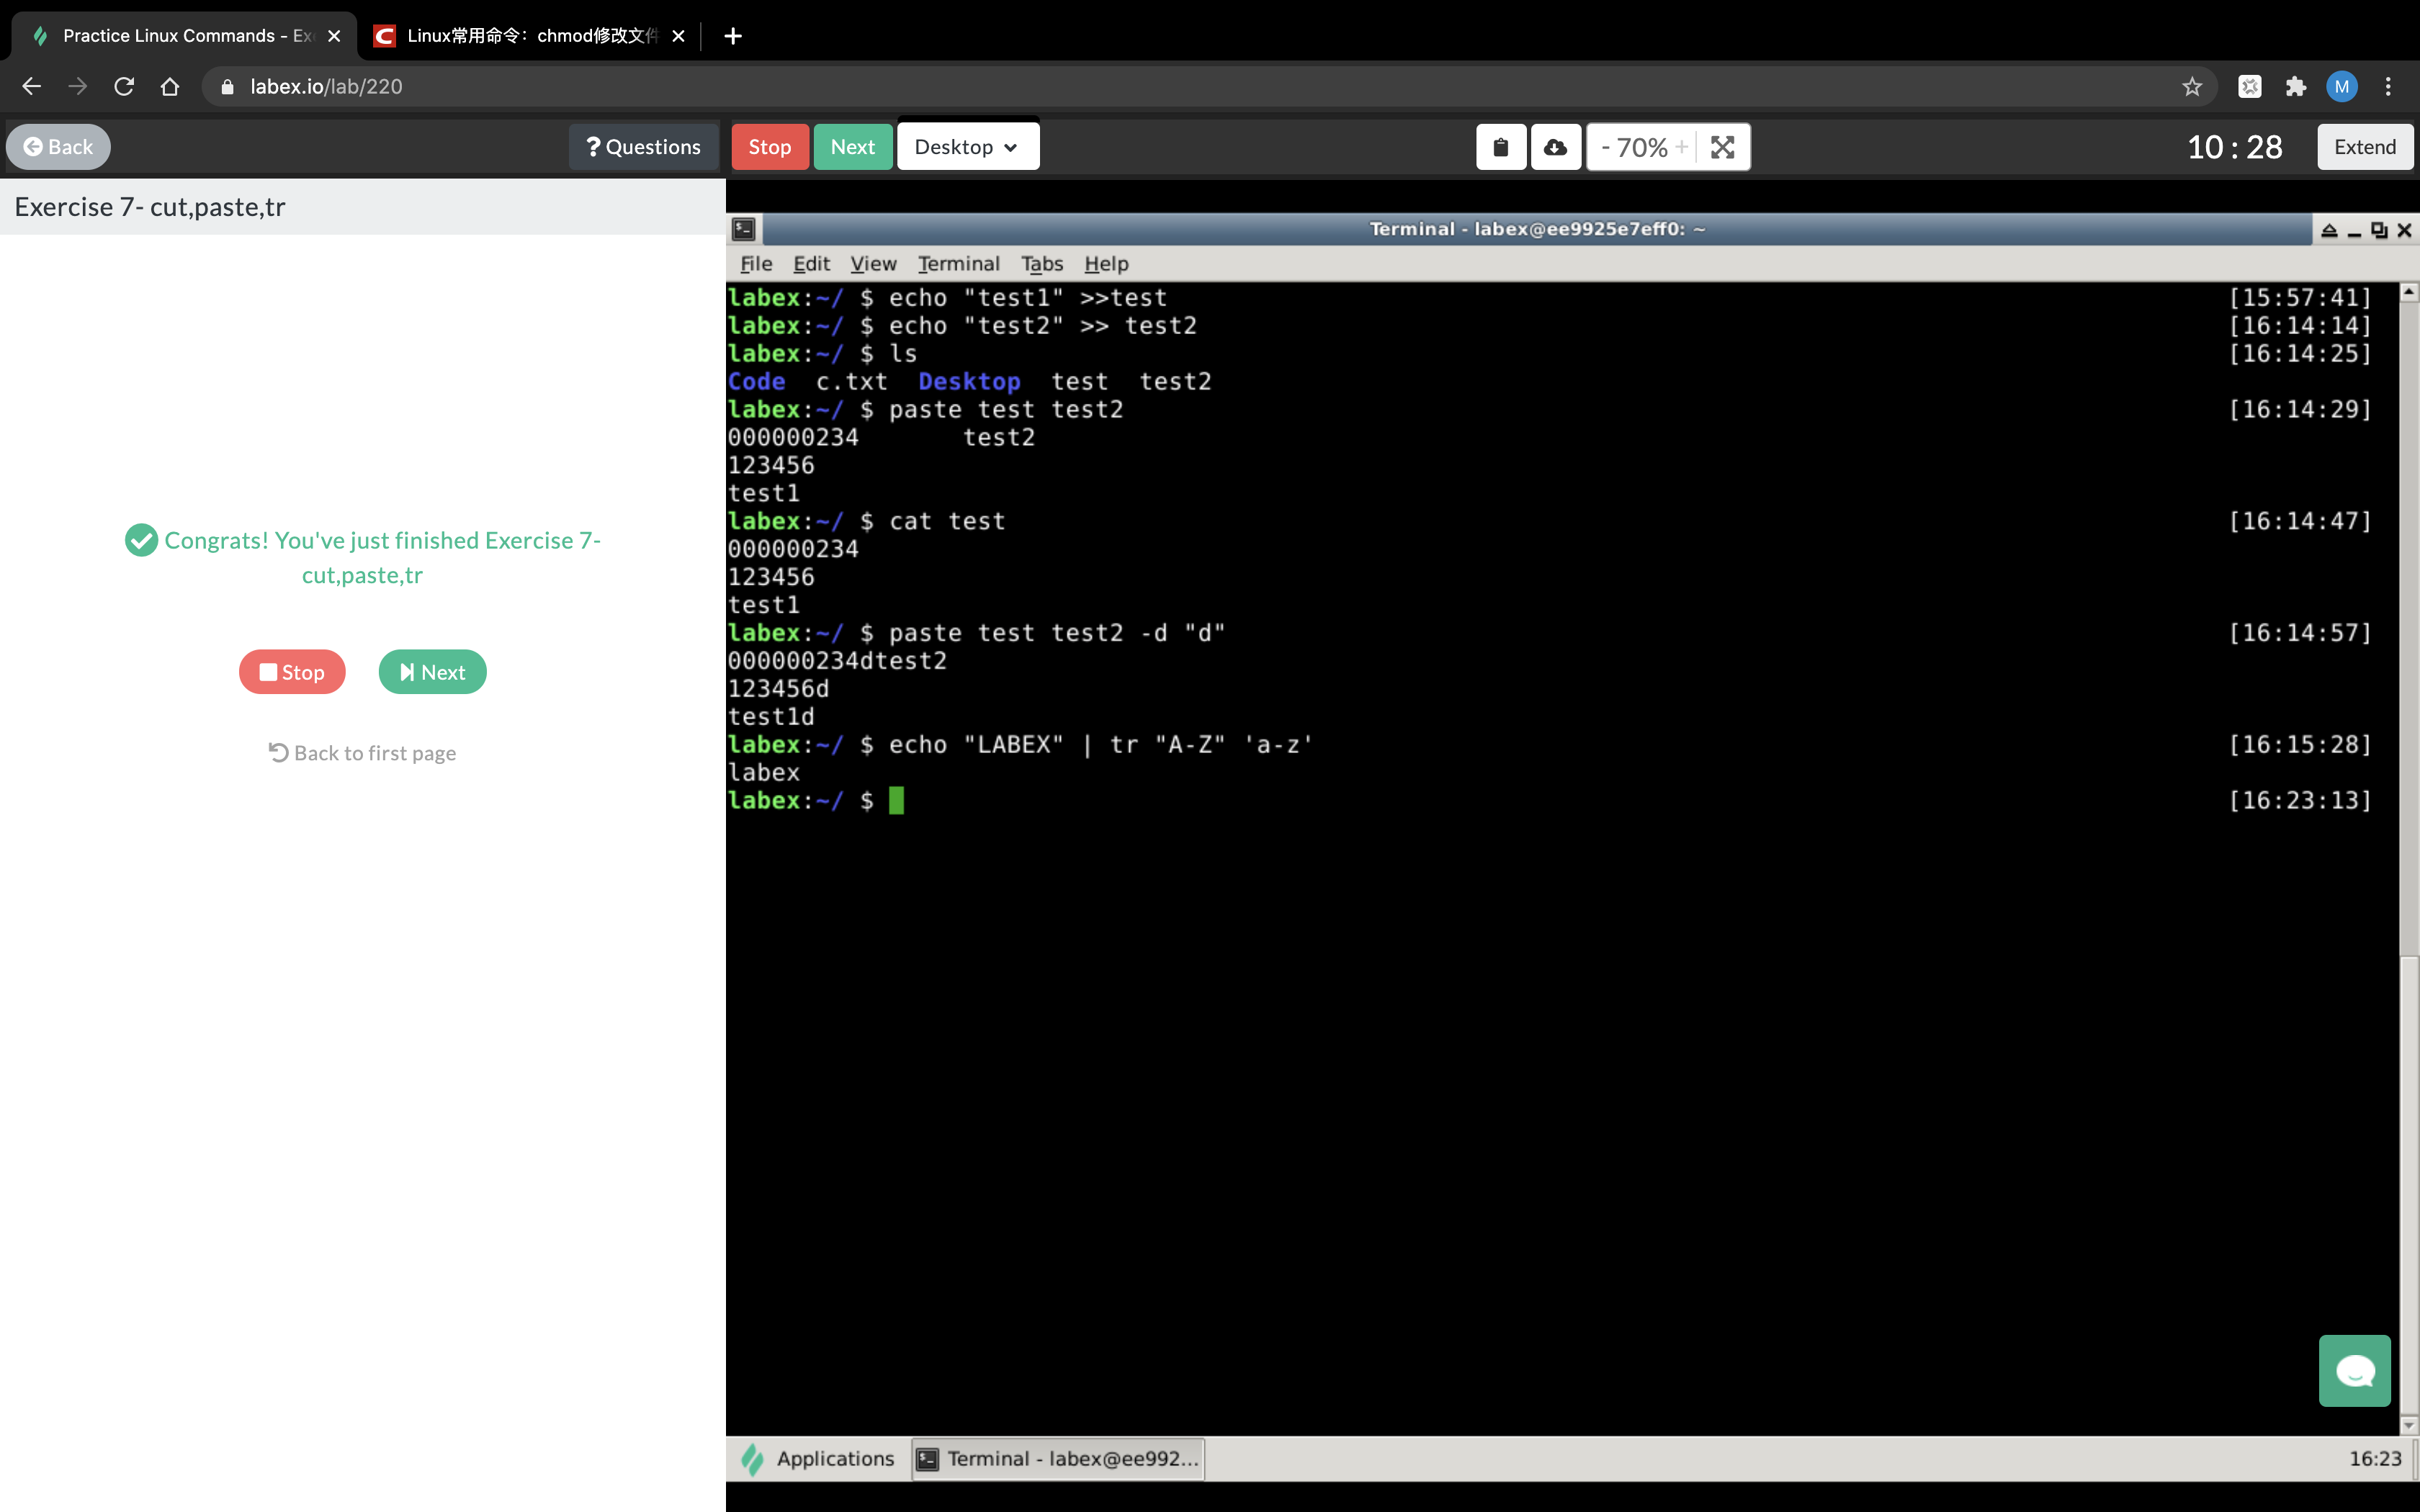
Task: Click the Back navigation arrow button
Action: coord(32,86)
